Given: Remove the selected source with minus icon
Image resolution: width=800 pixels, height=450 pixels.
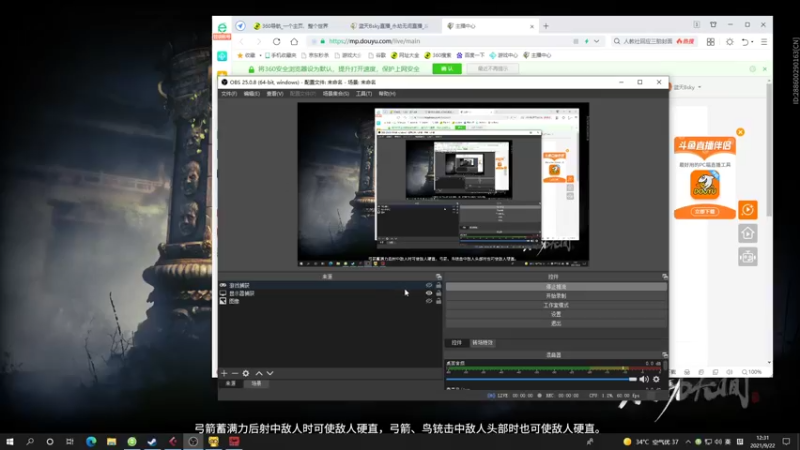Looking at the screenshot, I should point(235,373).
